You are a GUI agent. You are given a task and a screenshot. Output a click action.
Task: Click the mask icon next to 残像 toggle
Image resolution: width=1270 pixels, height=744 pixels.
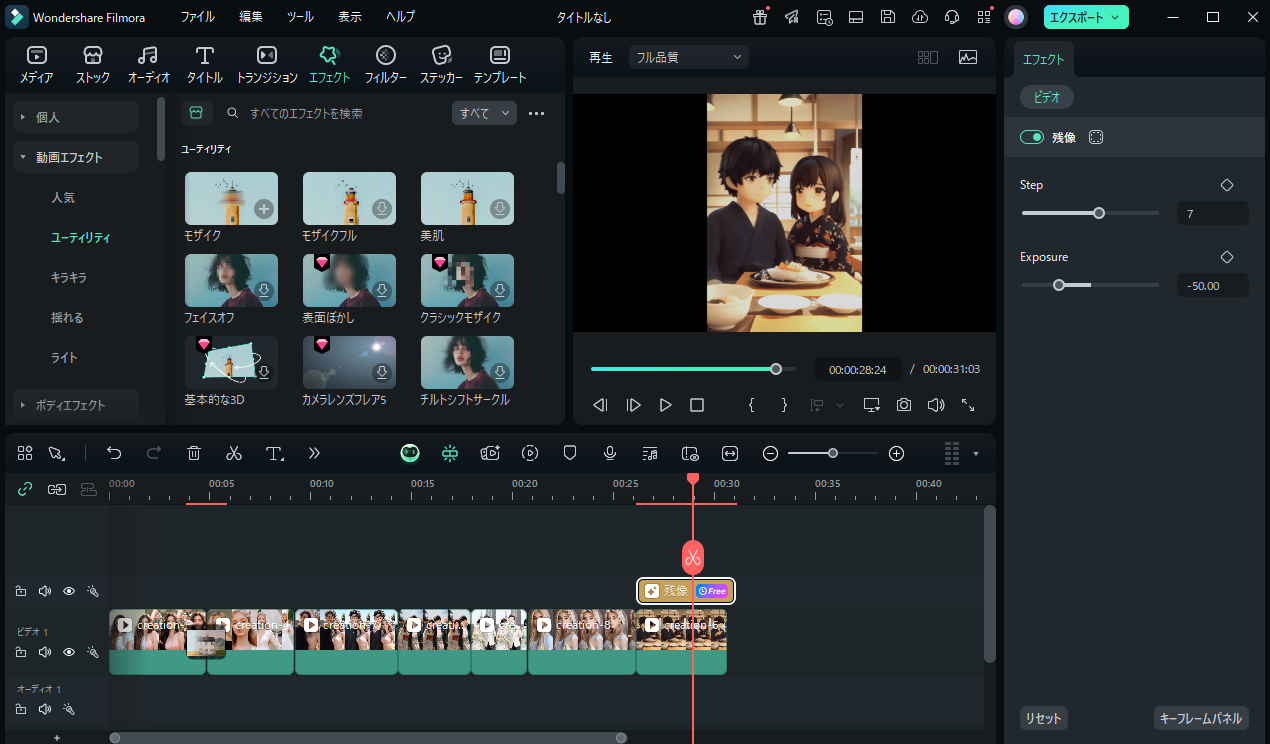[1096, 137]
